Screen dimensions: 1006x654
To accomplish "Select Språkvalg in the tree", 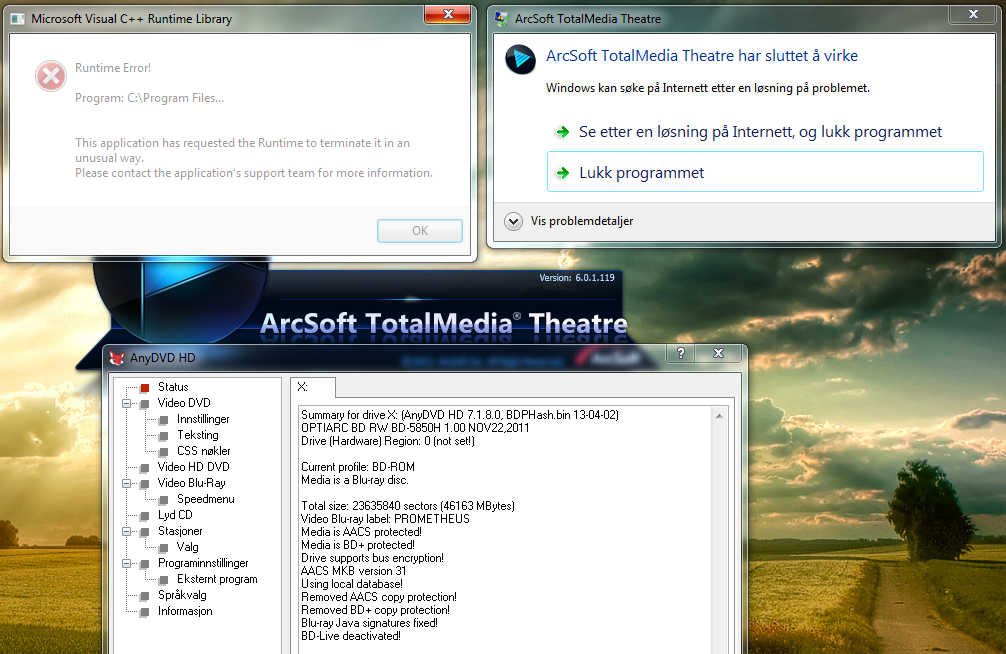I will coord(182,596).
